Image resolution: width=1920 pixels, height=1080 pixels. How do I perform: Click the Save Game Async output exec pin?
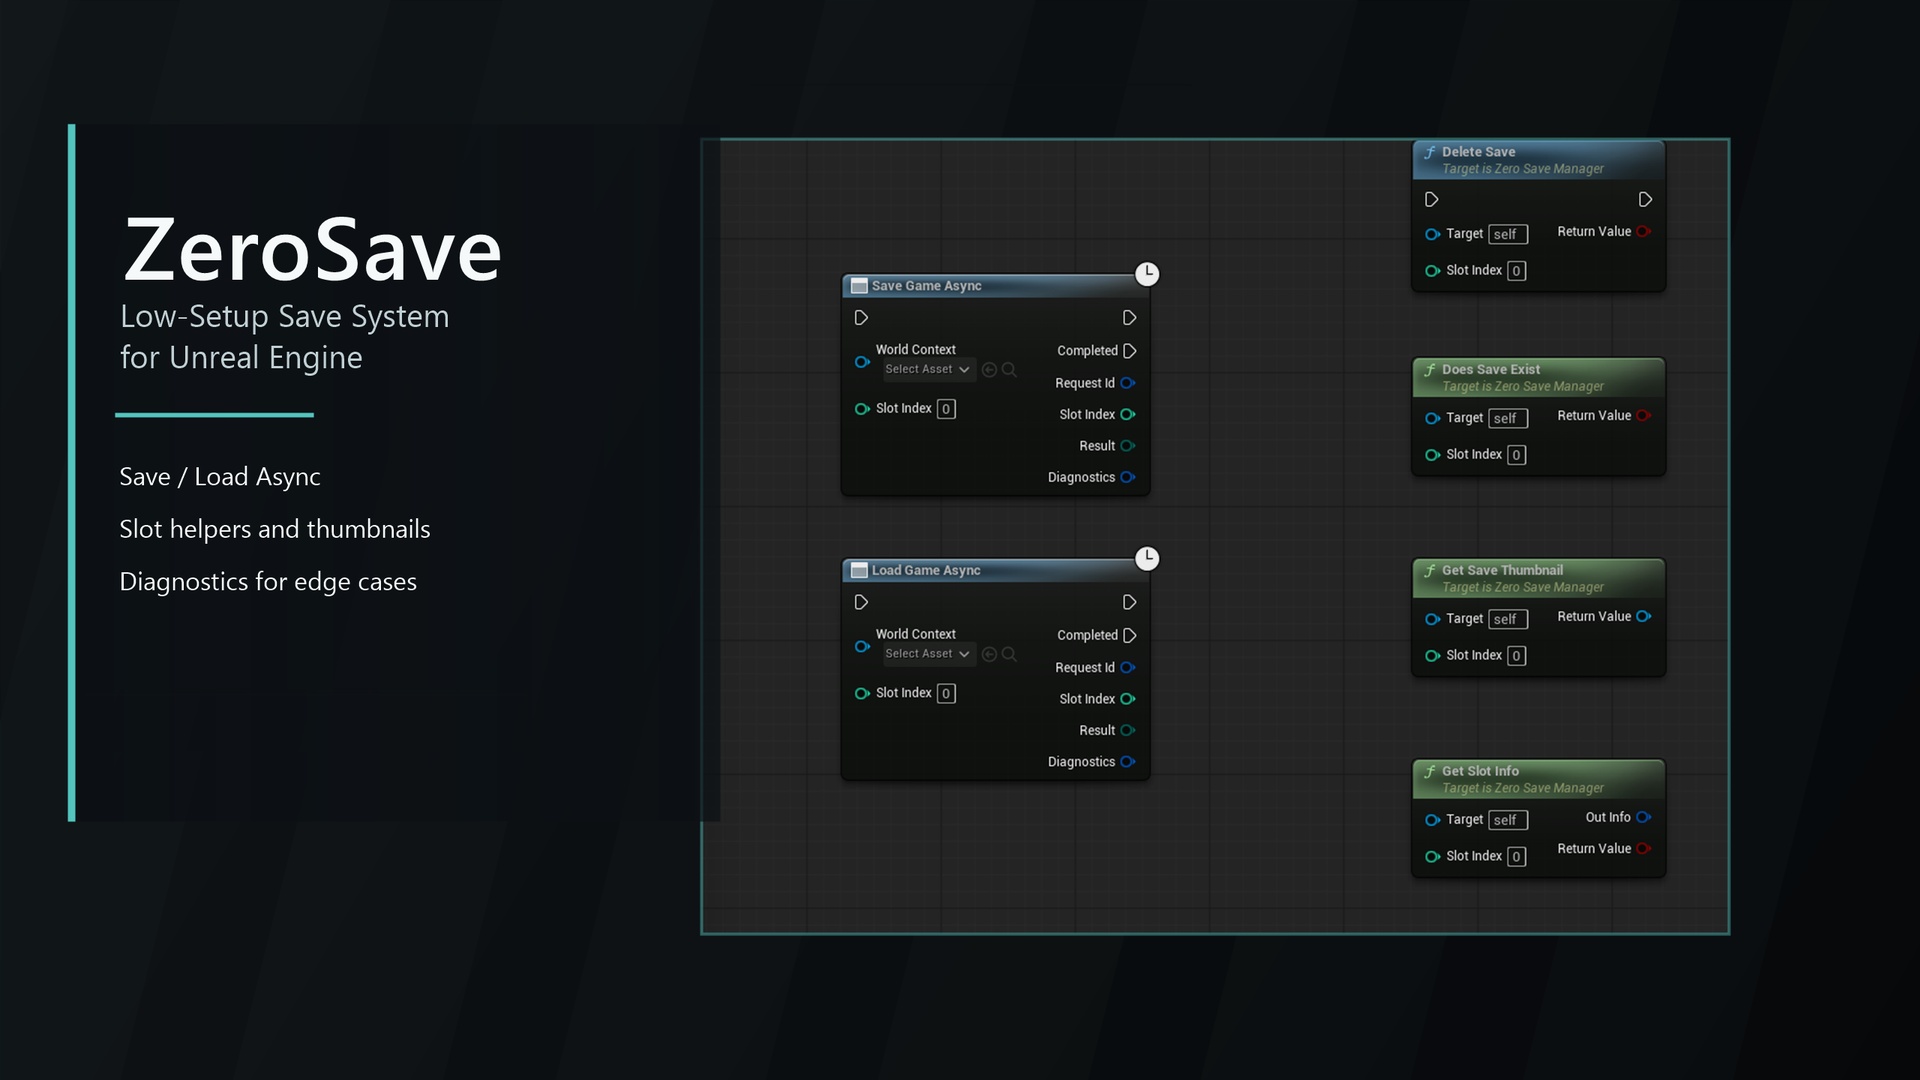pyautogui.click(x=1129, y=318)
